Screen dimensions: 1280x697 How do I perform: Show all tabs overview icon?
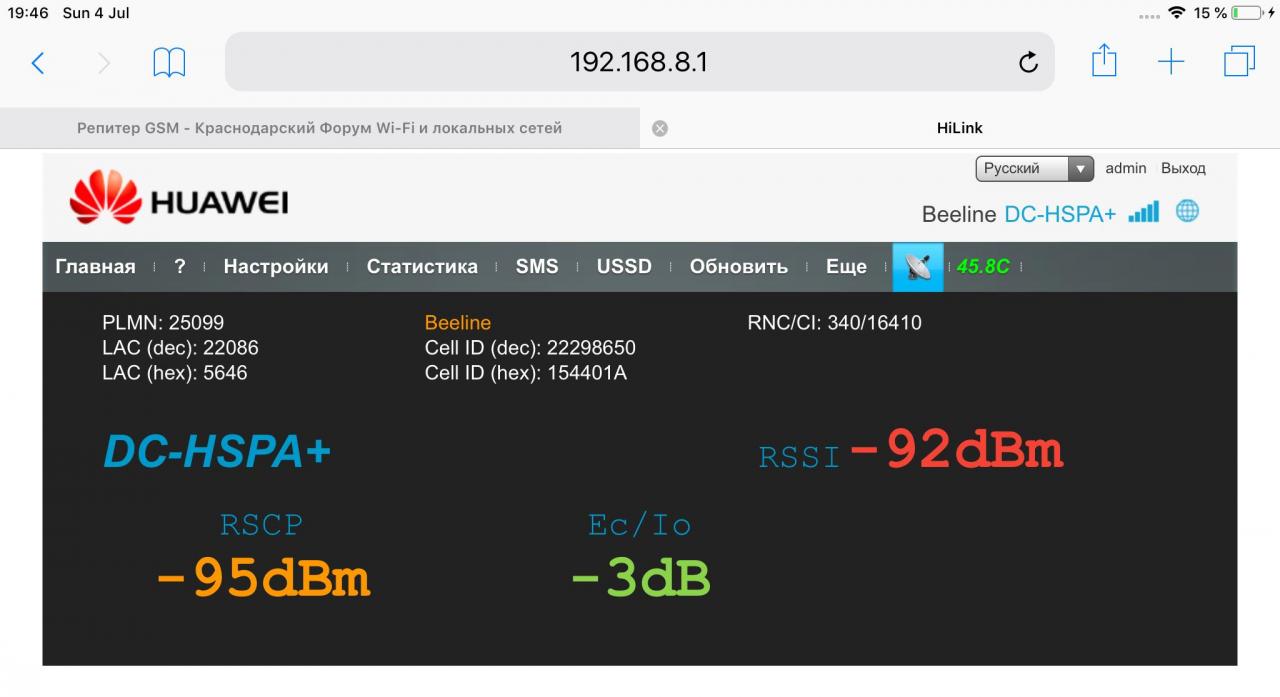(x=1239, y=61)
